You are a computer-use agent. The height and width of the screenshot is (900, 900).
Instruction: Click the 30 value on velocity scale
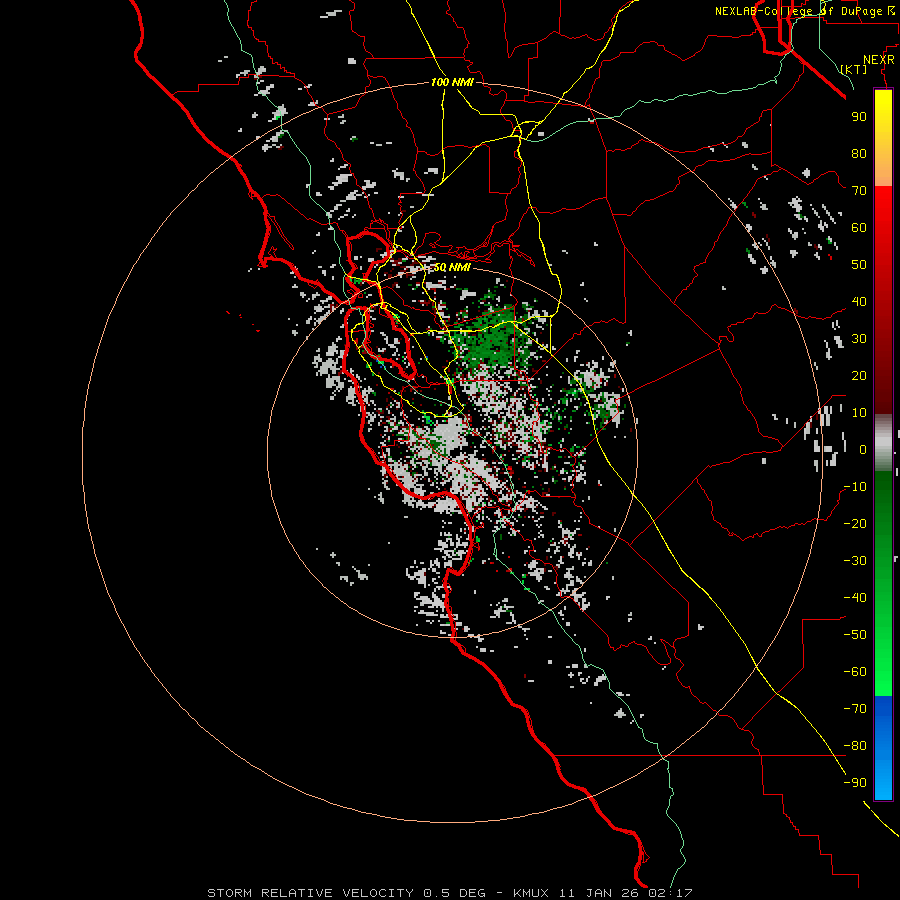(859, 339)
